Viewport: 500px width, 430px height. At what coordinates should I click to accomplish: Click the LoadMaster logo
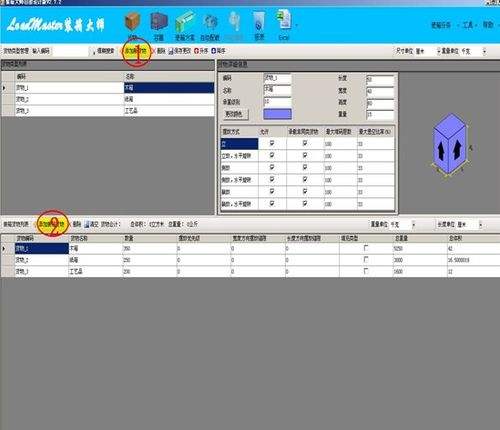[x=56, y=25]
